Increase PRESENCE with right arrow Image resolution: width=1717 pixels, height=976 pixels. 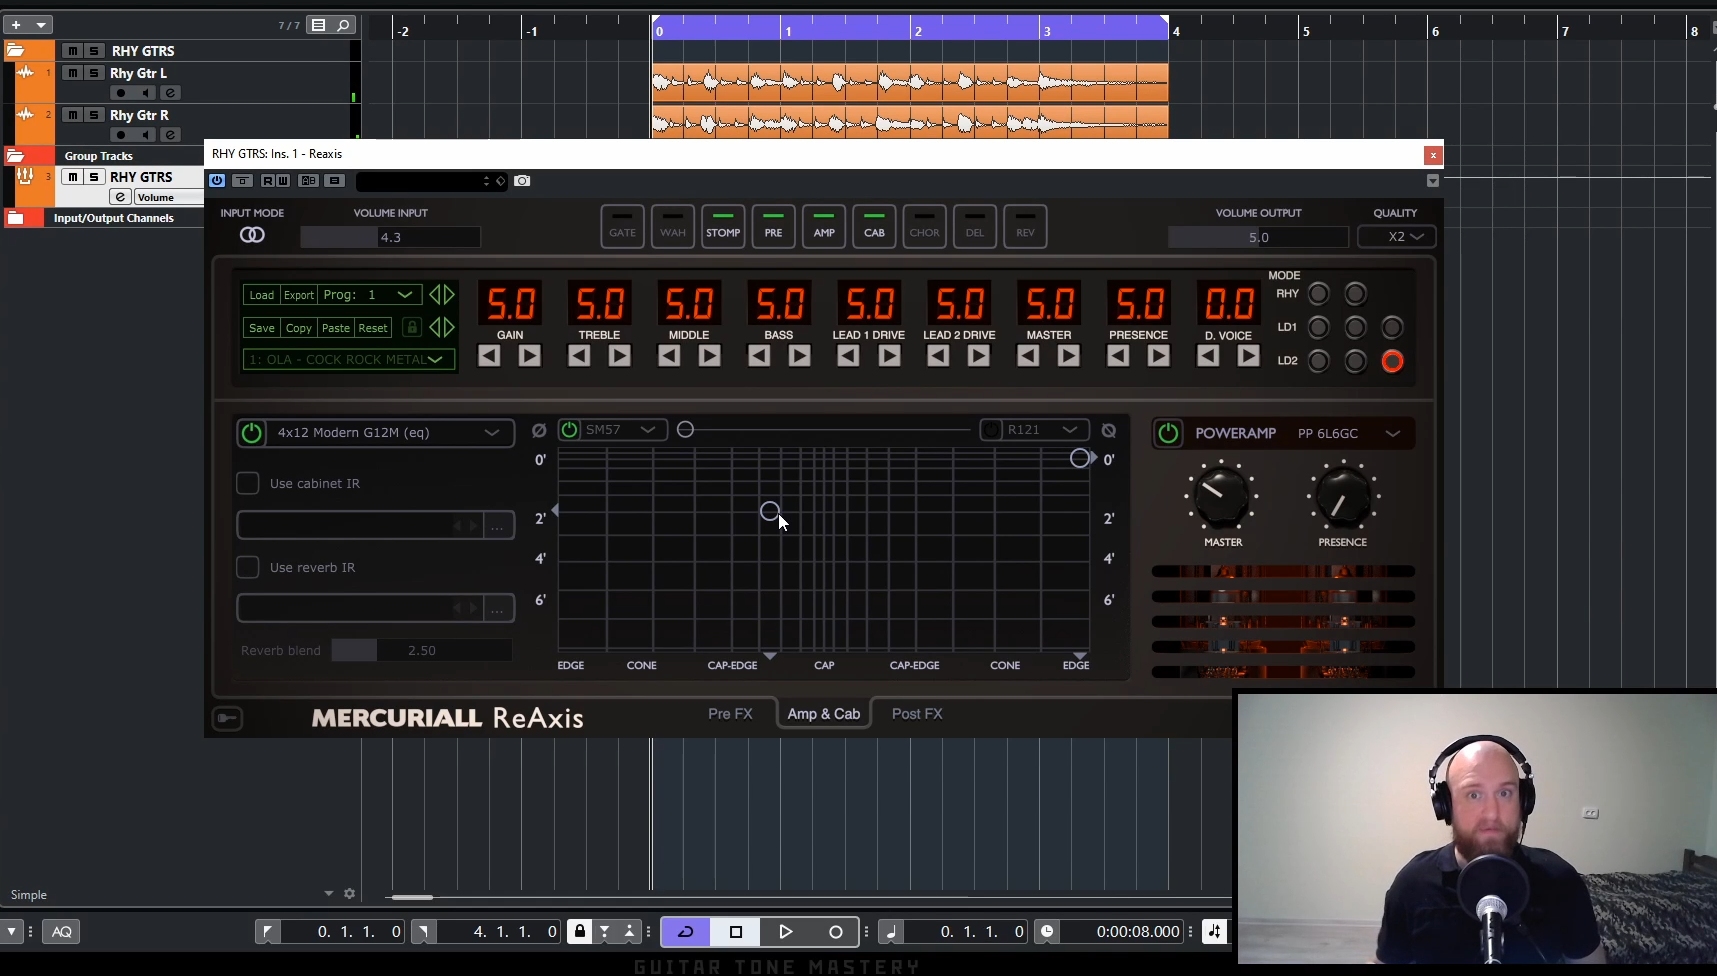point(1158,356)
